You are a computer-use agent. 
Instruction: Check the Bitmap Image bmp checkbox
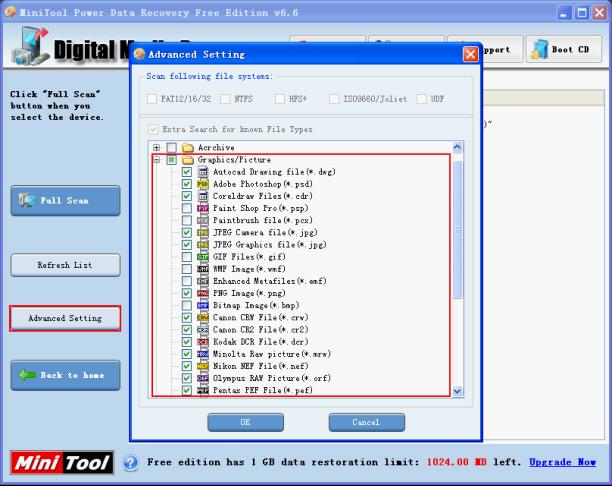[x=187, y=305]
